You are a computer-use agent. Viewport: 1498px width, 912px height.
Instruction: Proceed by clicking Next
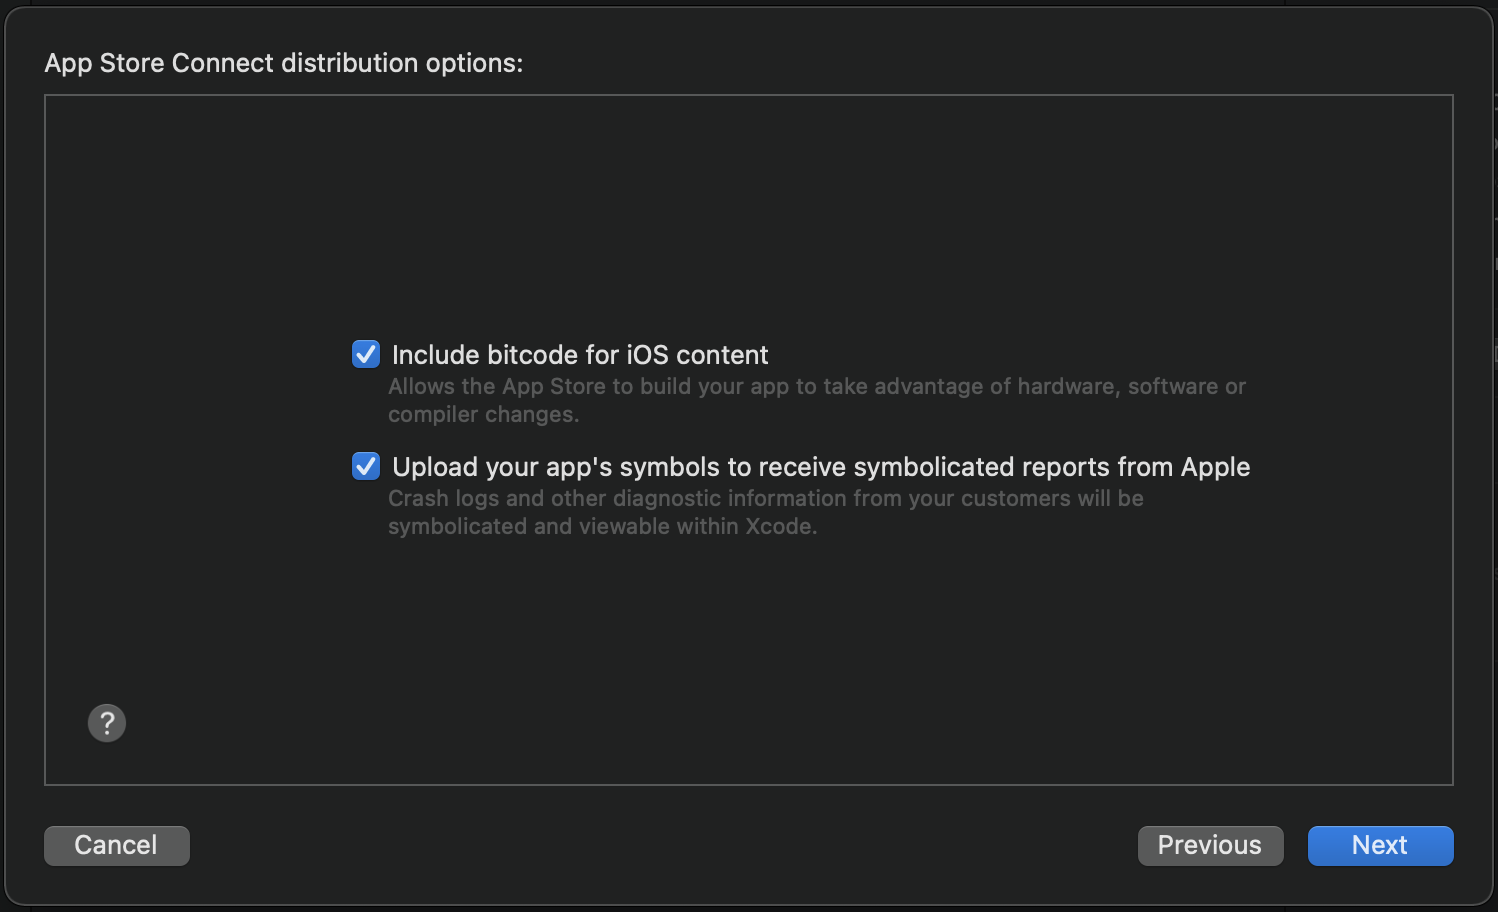pyautogui.click(x=1380, y=846)
